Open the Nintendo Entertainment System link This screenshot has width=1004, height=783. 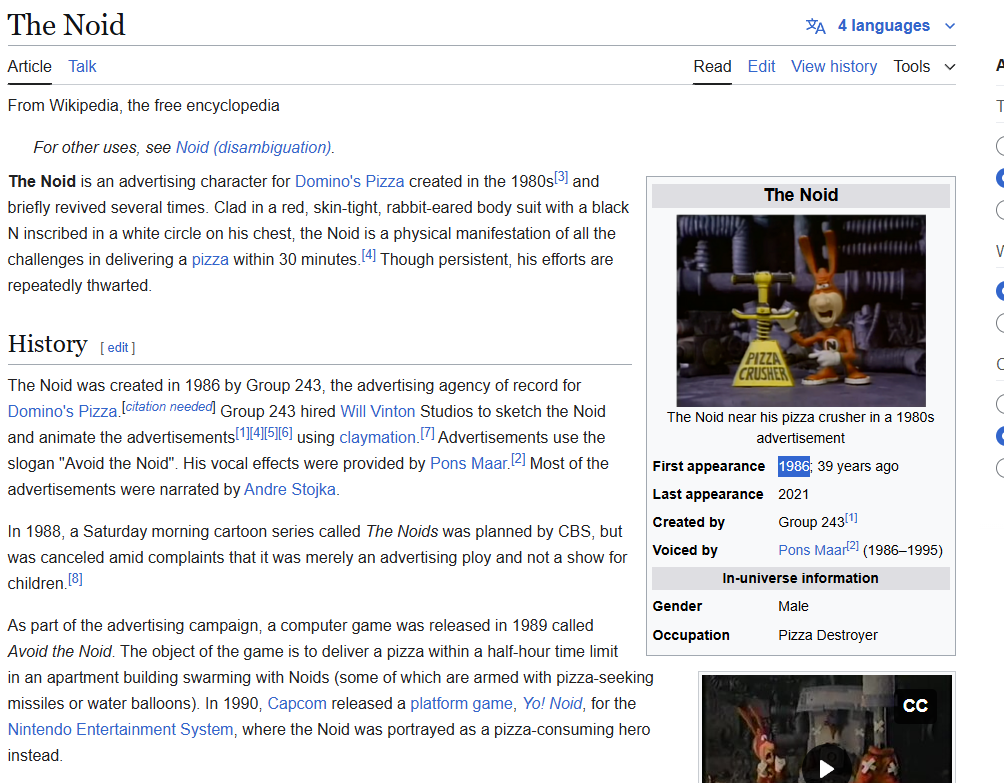point(120,730)
